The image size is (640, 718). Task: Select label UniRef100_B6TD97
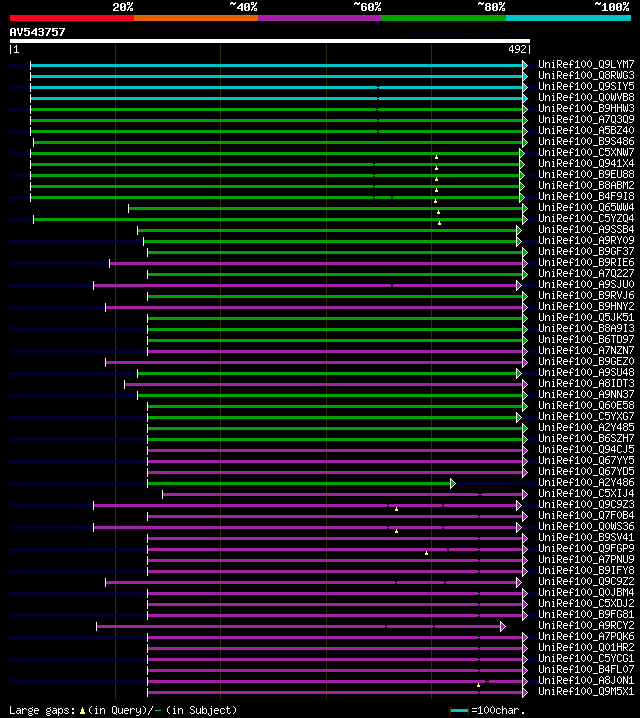click(586, 339)
